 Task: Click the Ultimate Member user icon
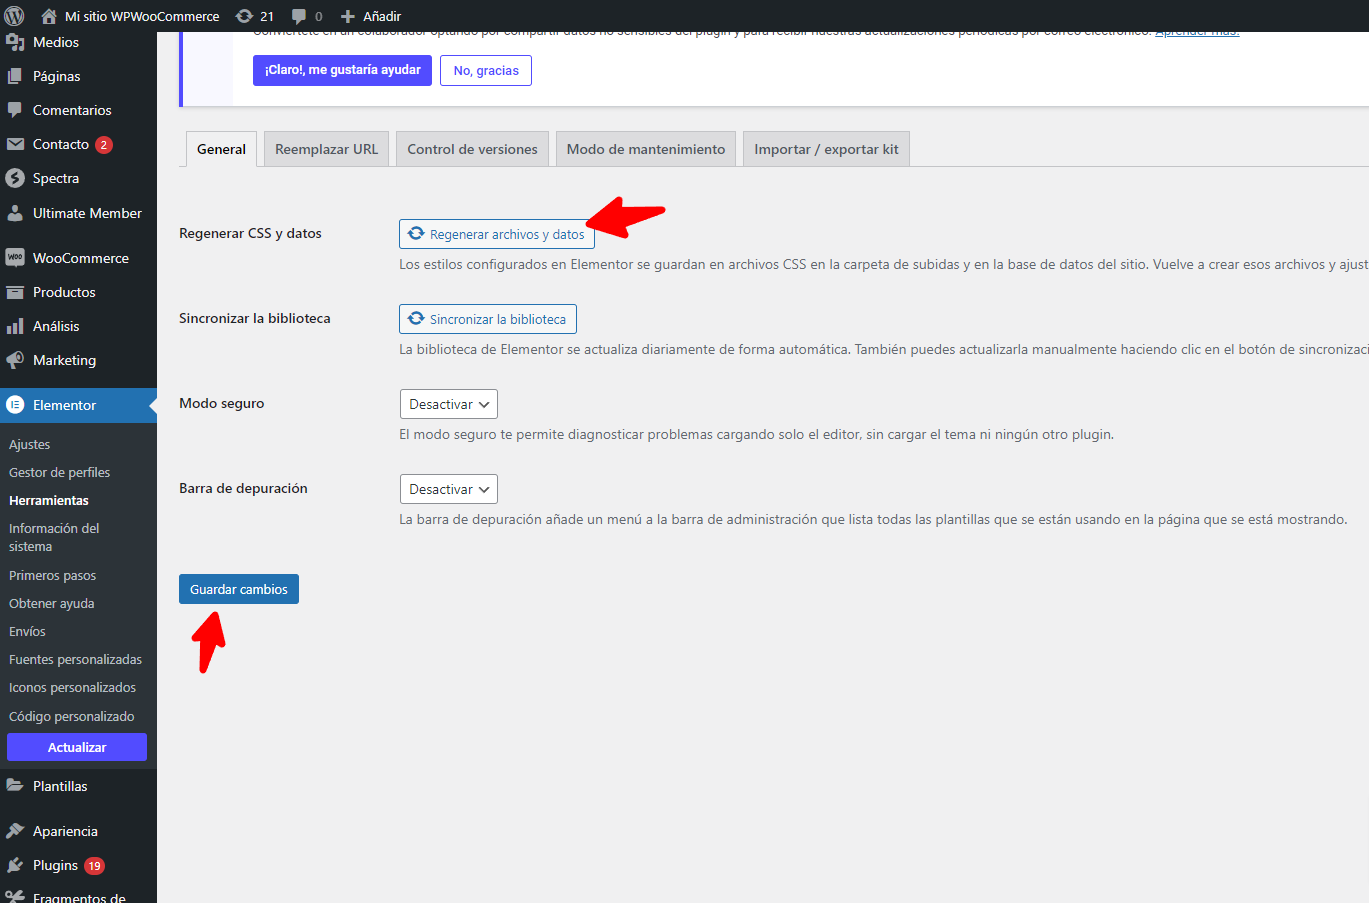coord(15,213)
